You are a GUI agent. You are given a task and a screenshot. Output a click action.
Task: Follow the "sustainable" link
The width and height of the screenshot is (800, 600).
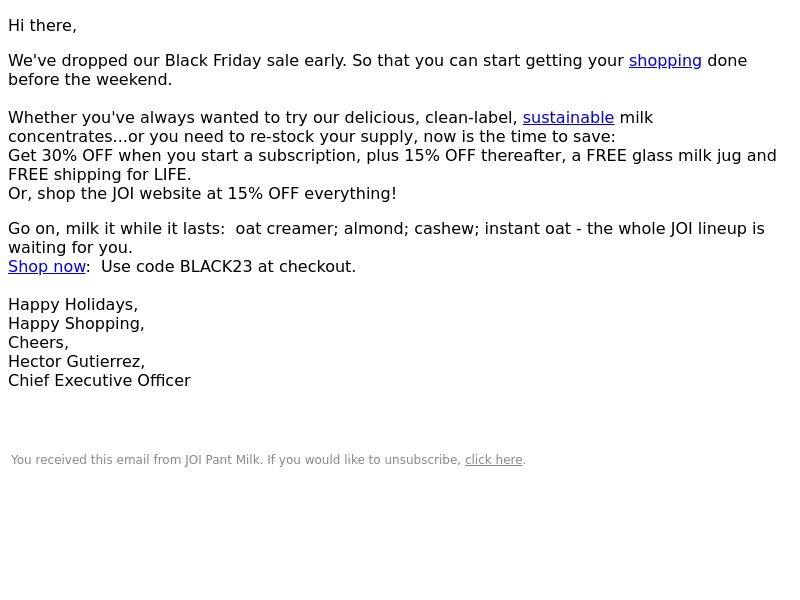point(568,118)
